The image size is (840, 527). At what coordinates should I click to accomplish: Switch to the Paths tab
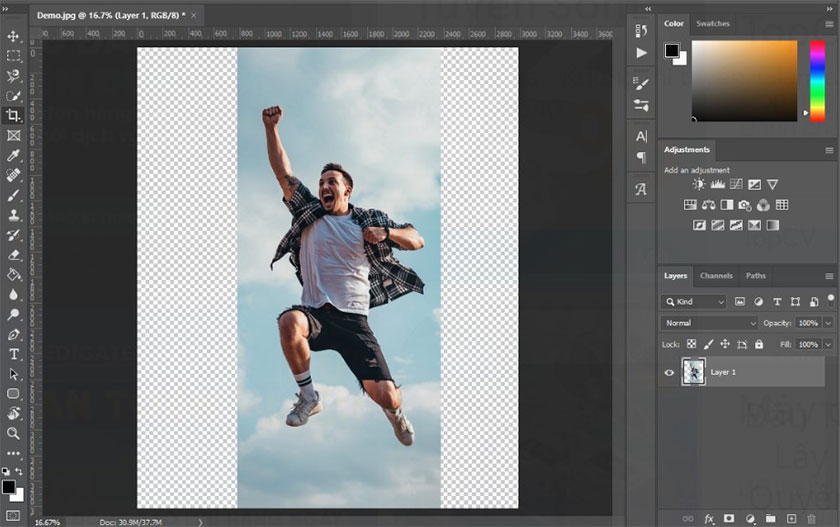755,276
